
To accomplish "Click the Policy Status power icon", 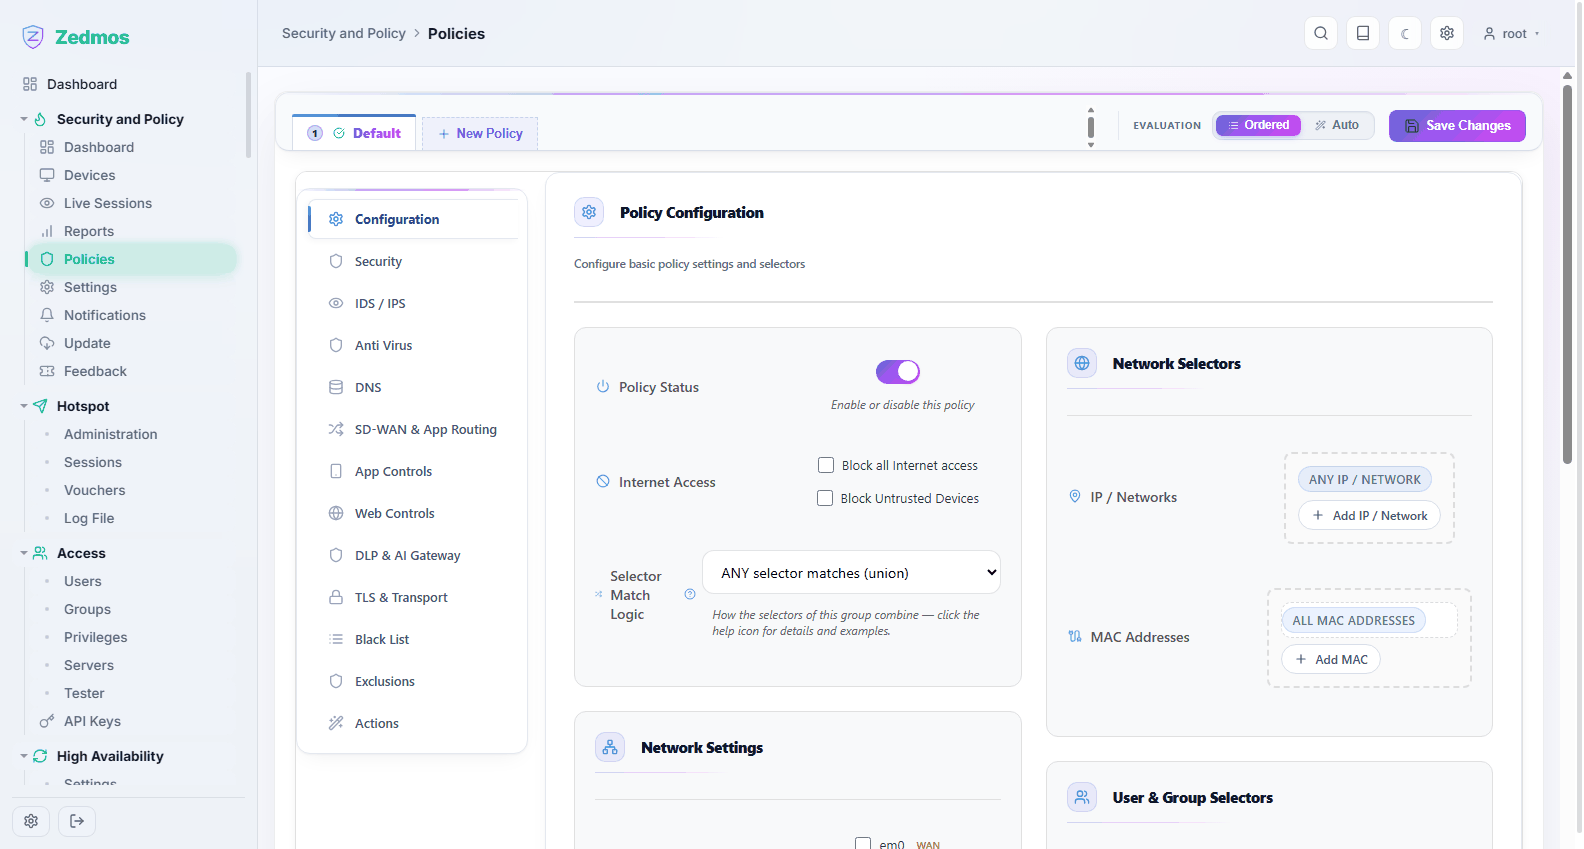I will click(603, 386).
